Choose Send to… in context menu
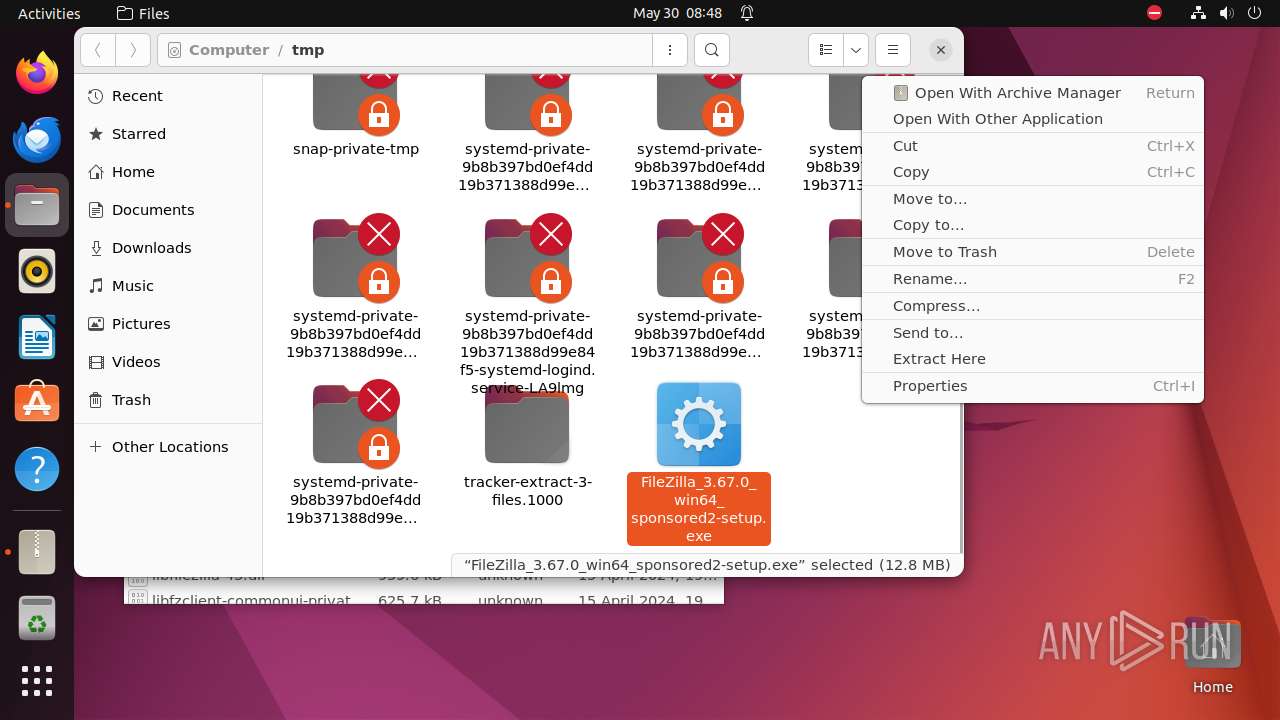Viewport: 1280px width, 720px height. point(1032,333)
